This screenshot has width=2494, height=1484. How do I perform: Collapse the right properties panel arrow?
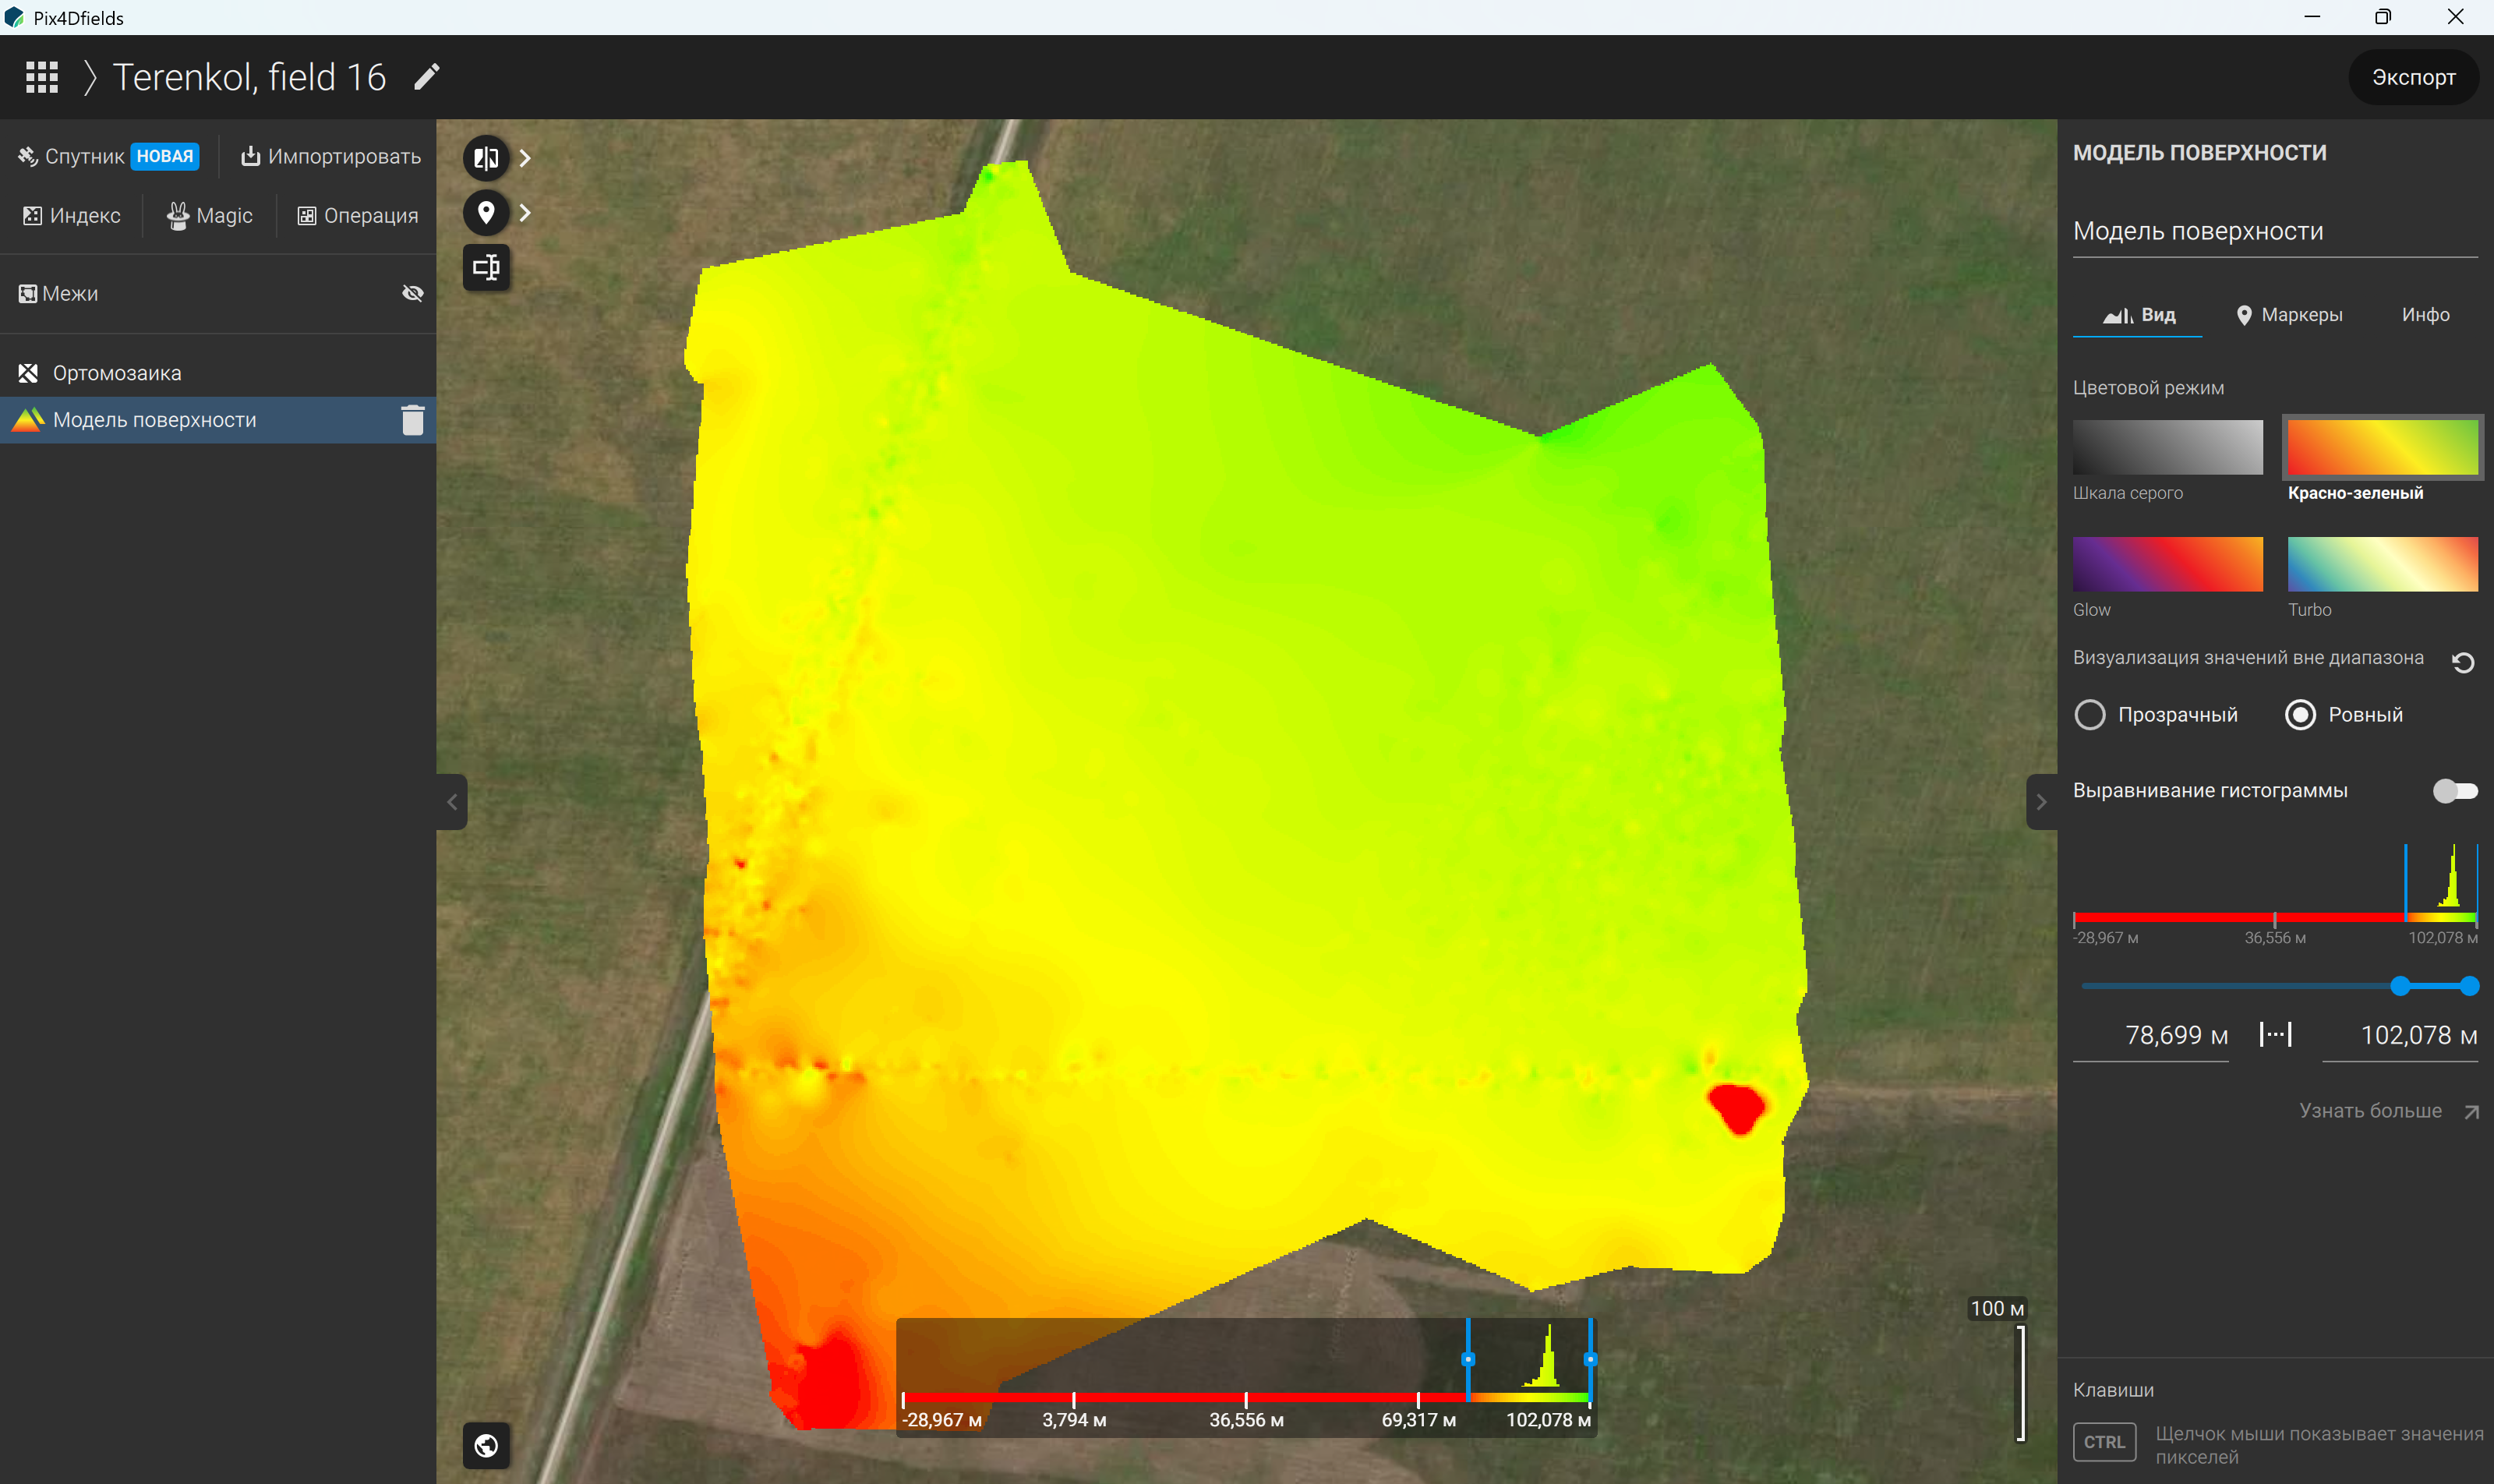click(2041, 802)
